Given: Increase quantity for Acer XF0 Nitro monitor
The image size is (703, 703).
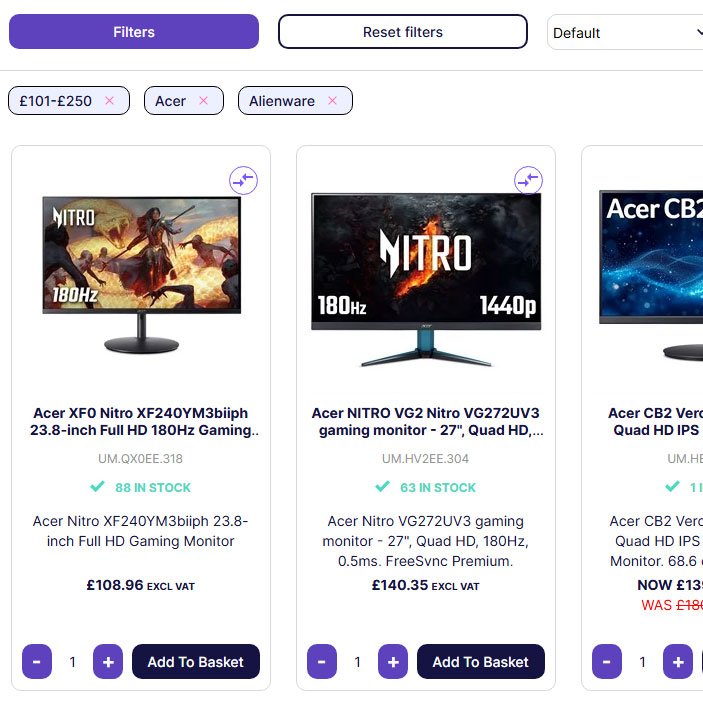Looking at the screenshot, I should click(108, 661).
